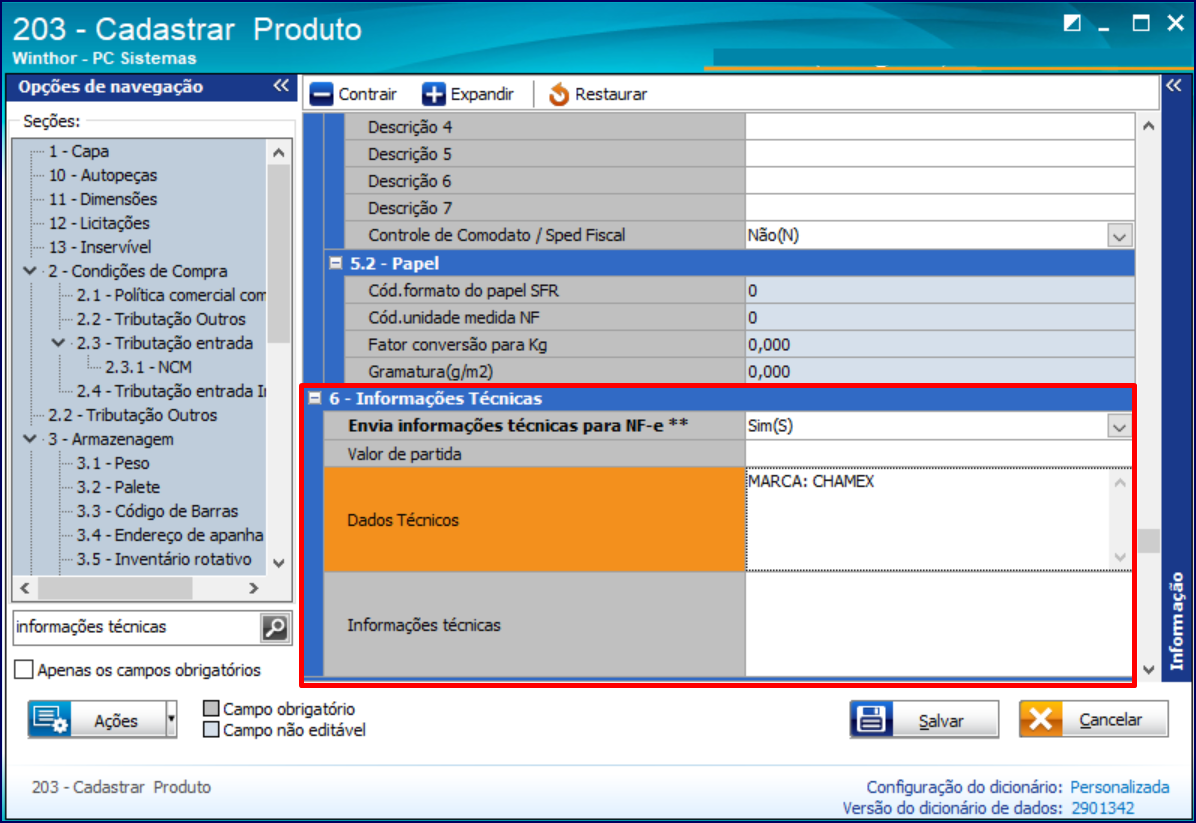Collapse the 5.2 - Papel section
The image size is (1196, 823).
[336, 263]
